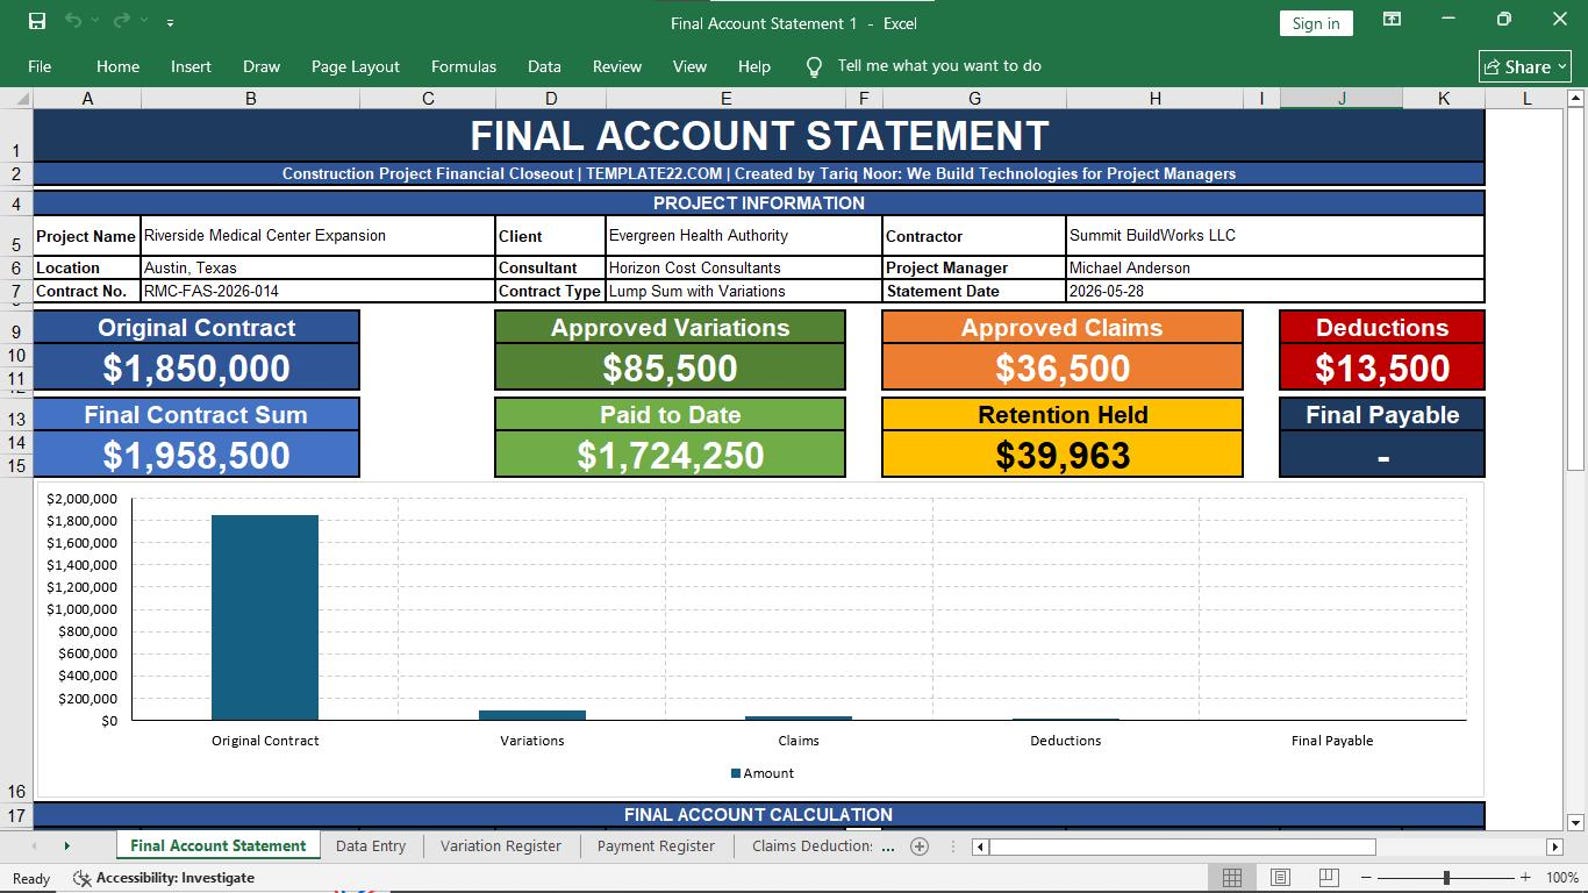The image size is (1588, 893).
Task: Select column B header
Action: [250, 98]
